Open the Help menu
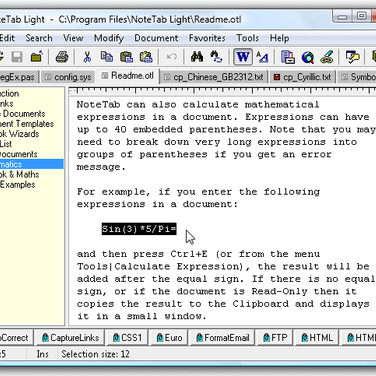 (x=279, y=38)
